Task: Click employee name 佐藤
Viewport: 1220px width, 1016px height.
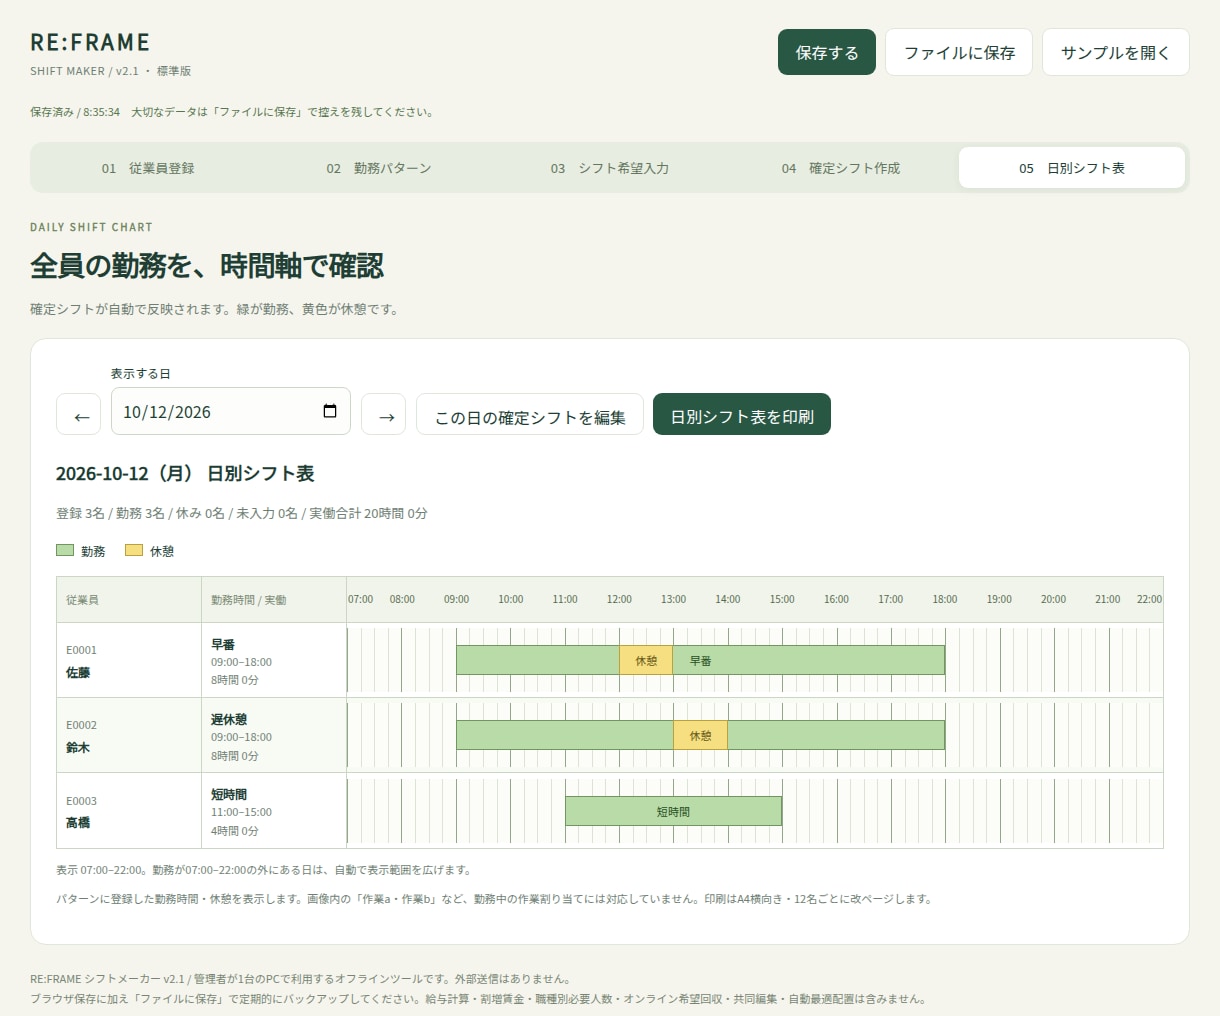Action: [x=78, y=673]
